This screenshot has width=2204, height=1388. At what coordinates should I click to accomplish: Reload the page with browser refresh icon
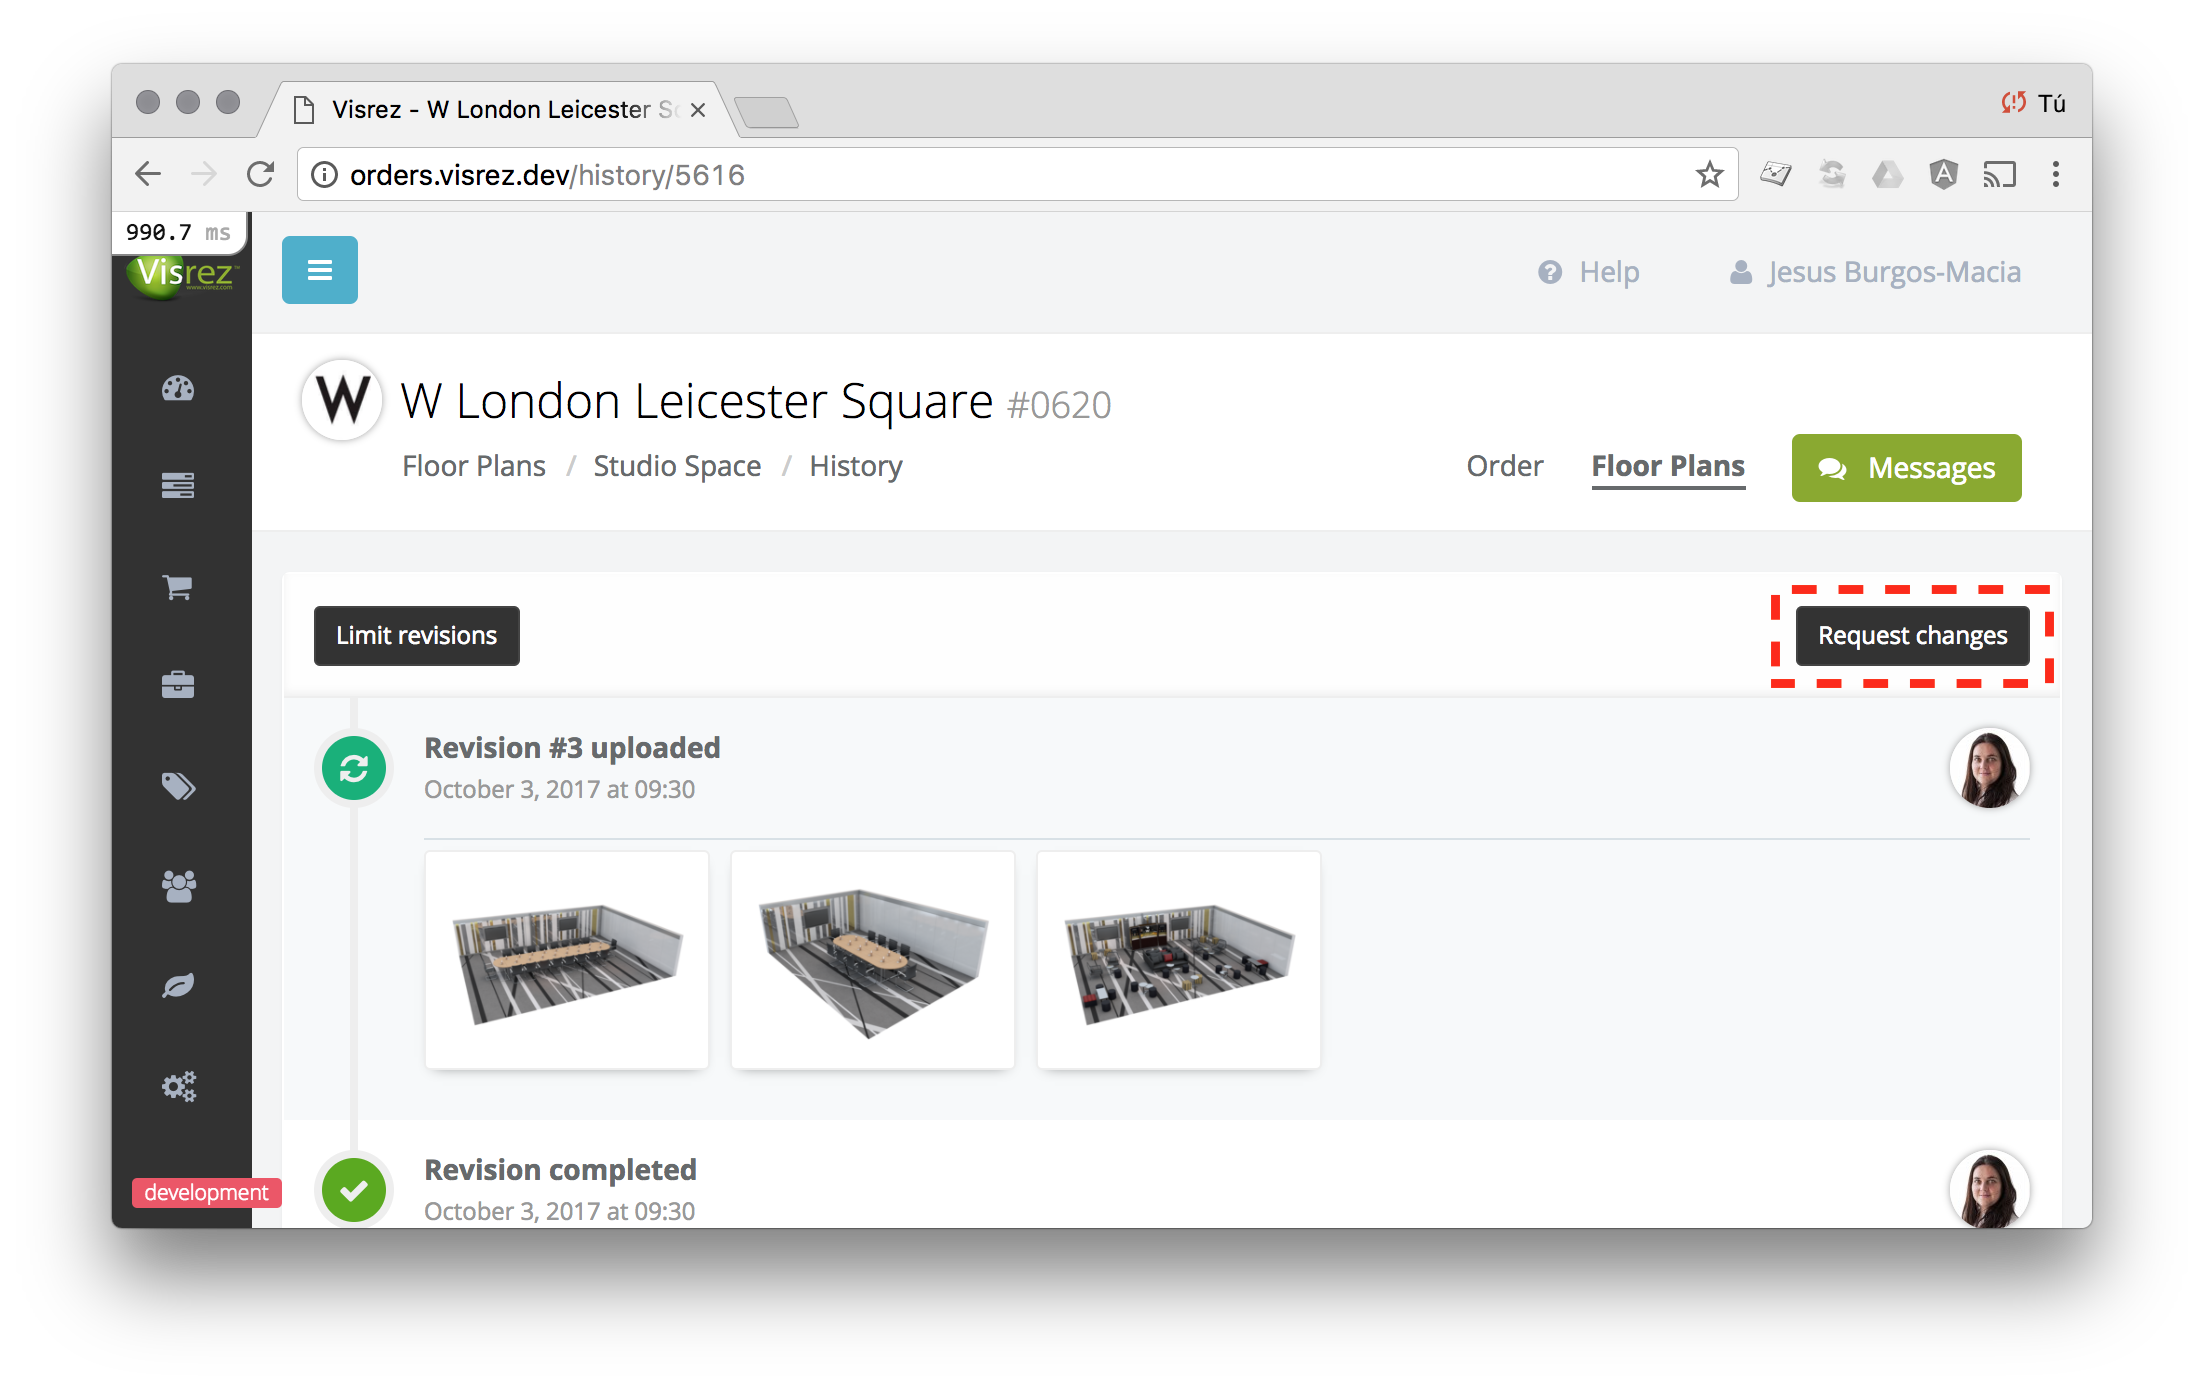(261, 174)
